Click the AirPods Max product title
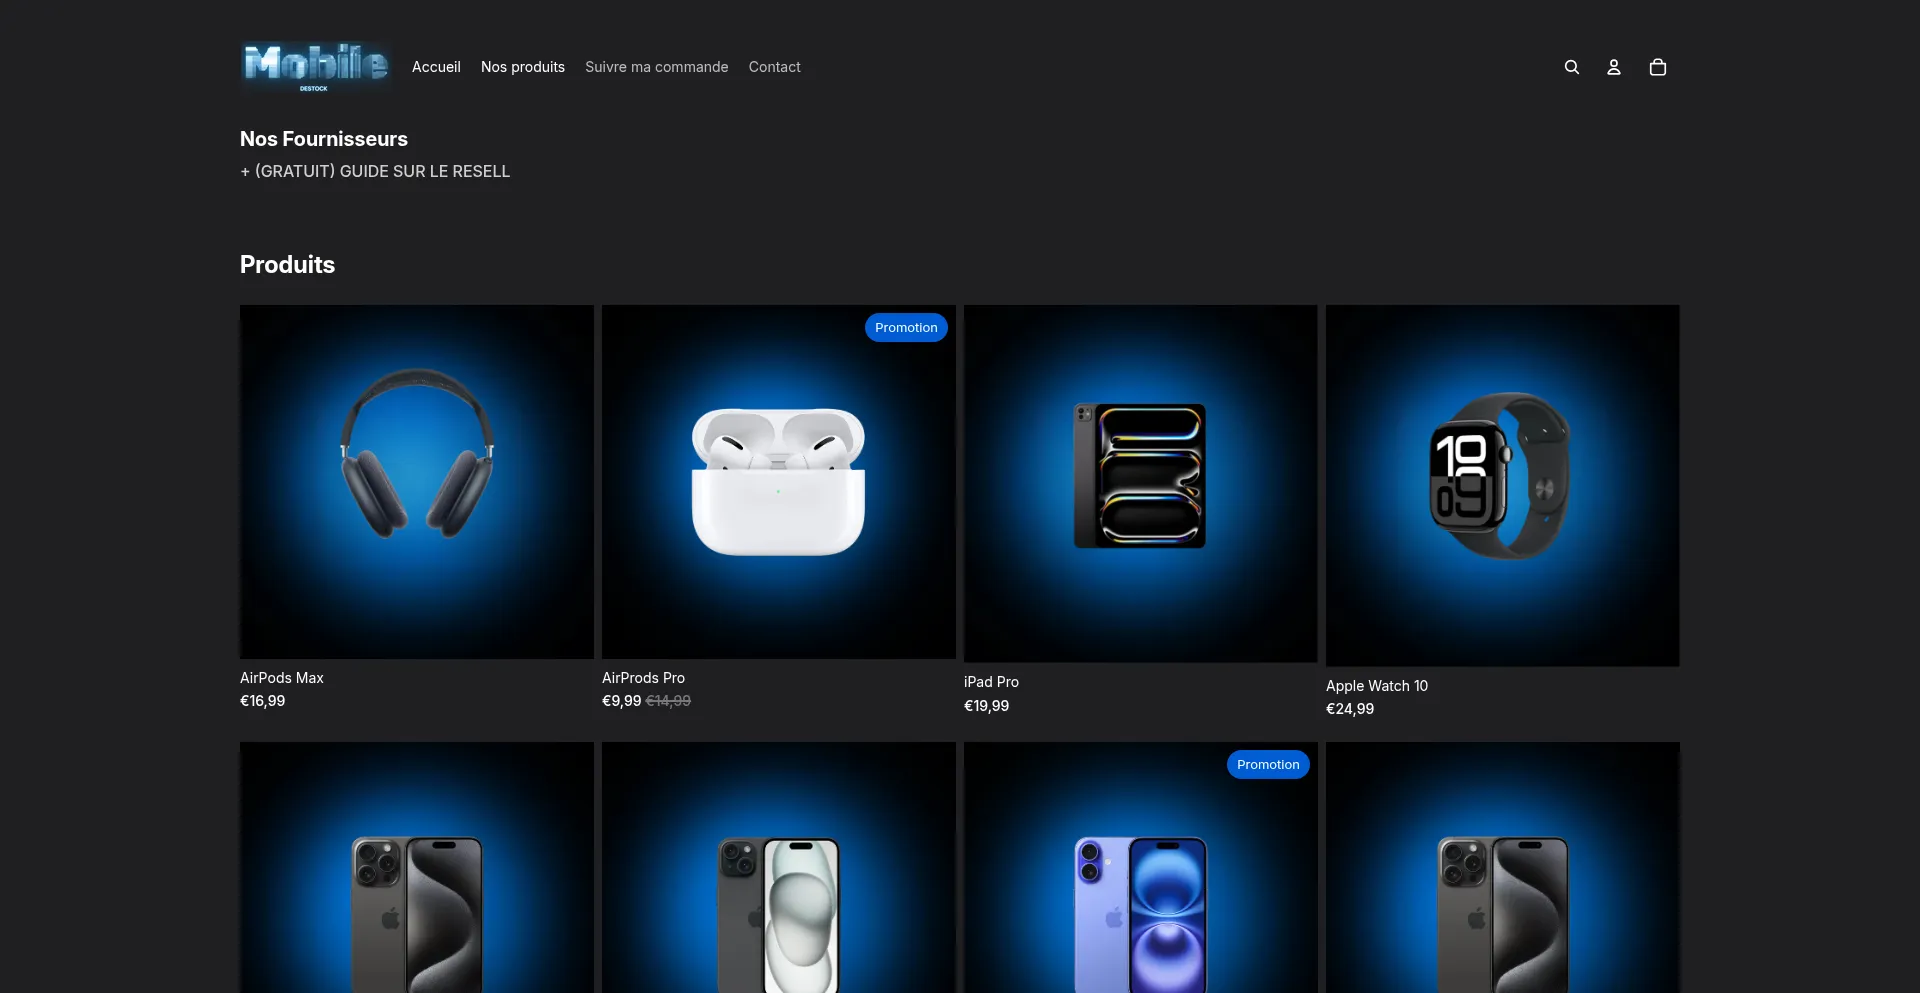Screen dimensions: 1920x993 tap(282, 678)
